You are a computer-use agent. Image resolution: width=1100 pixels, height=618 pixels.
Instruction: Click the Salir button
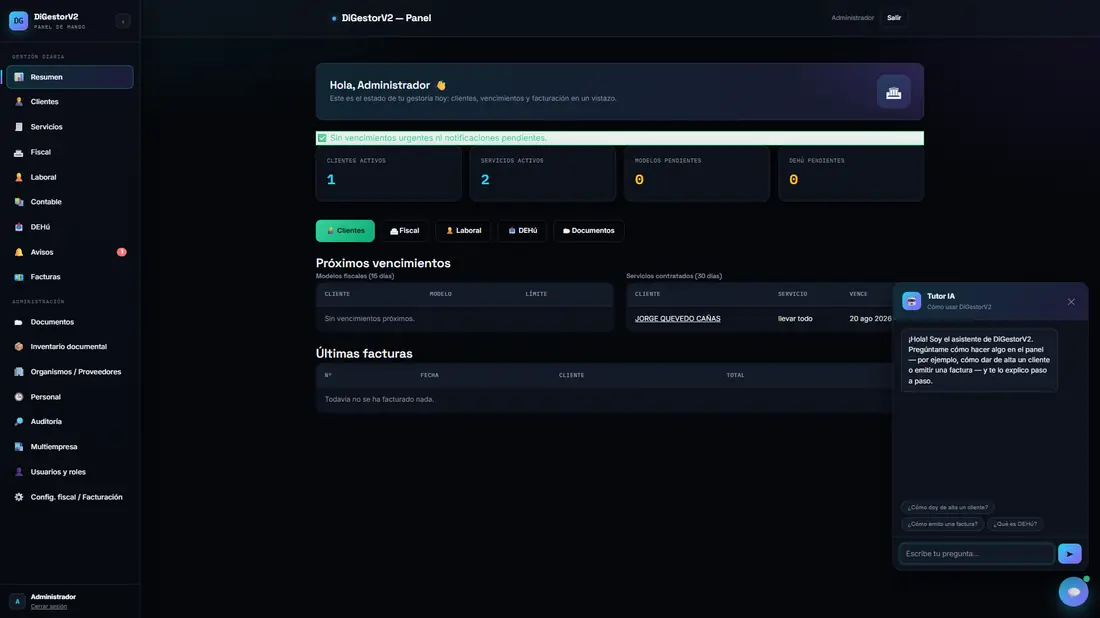point(894,18)
